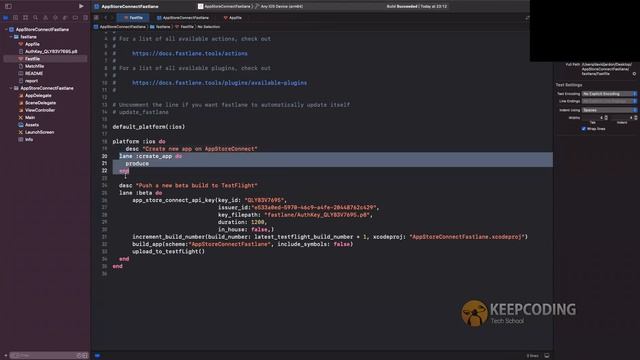Switch to the Appfile editor tab
This screenshot has width=640, height=360.
(x=233, y=18)
